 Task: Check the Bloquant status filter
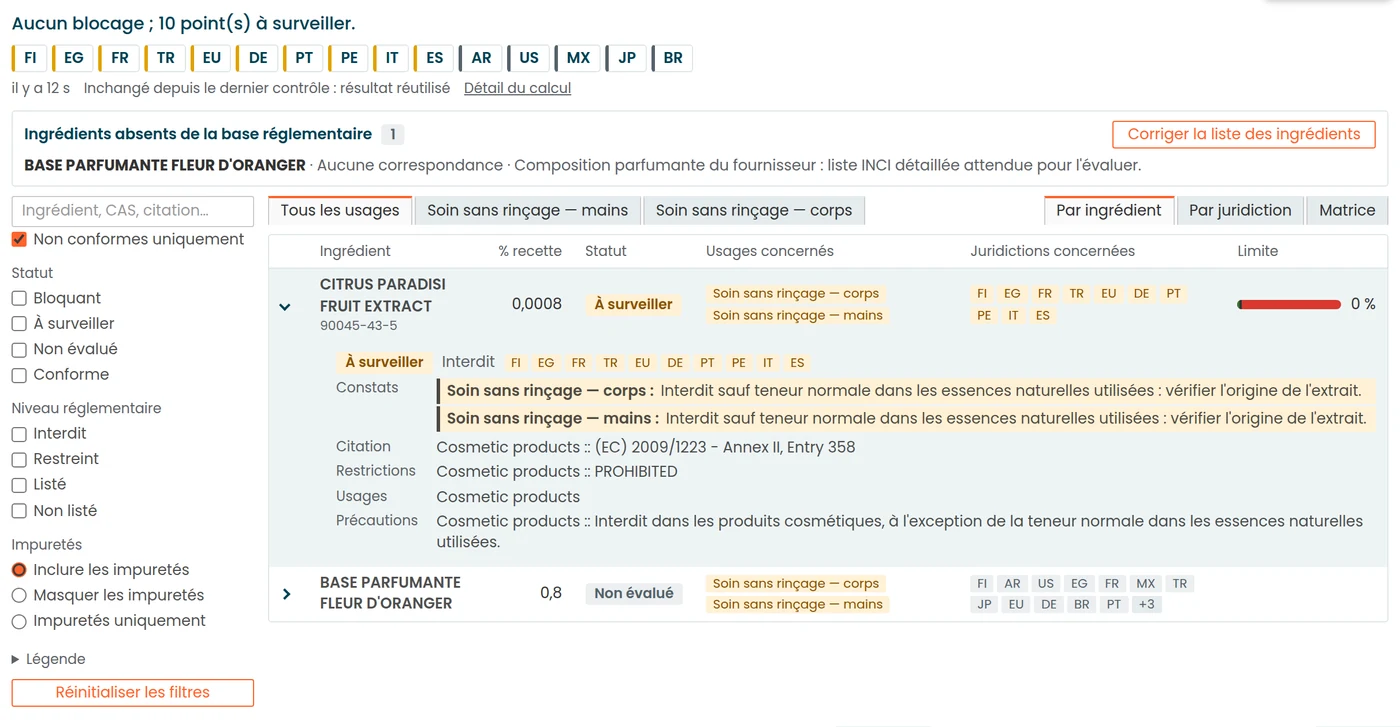coord(18,298)
